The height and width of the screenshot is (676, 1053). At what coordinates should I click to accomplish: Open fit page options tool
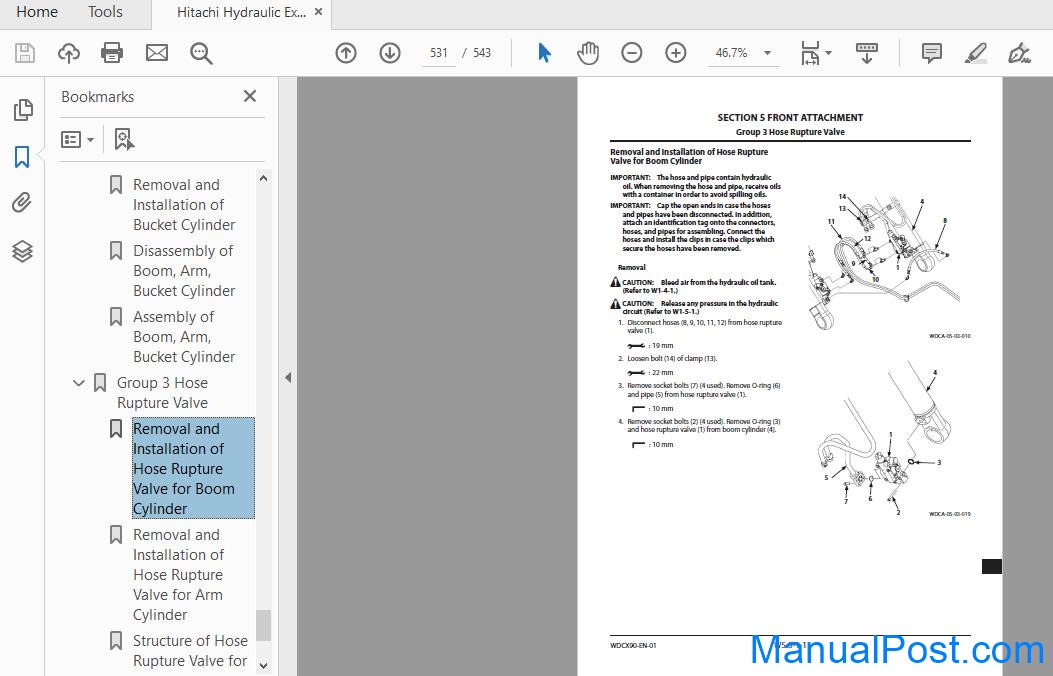(x=815, y=52)
